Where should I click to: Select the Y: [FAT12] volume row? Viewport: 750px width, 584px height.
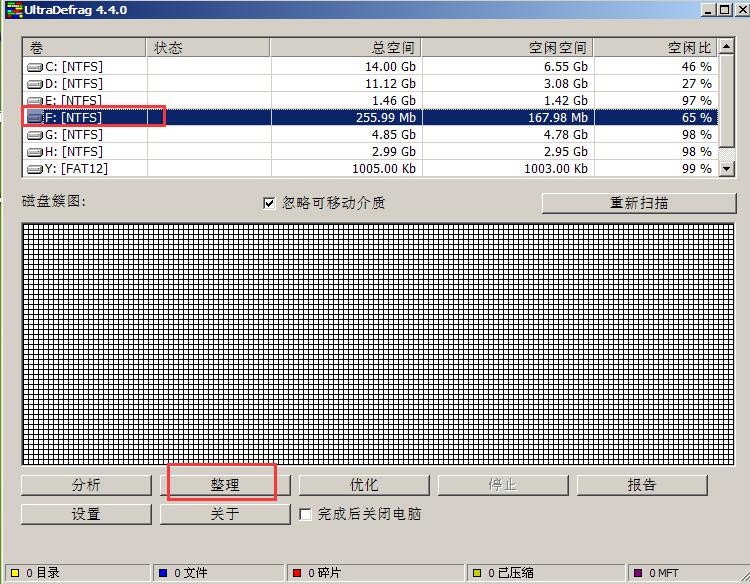coord(370,169)
